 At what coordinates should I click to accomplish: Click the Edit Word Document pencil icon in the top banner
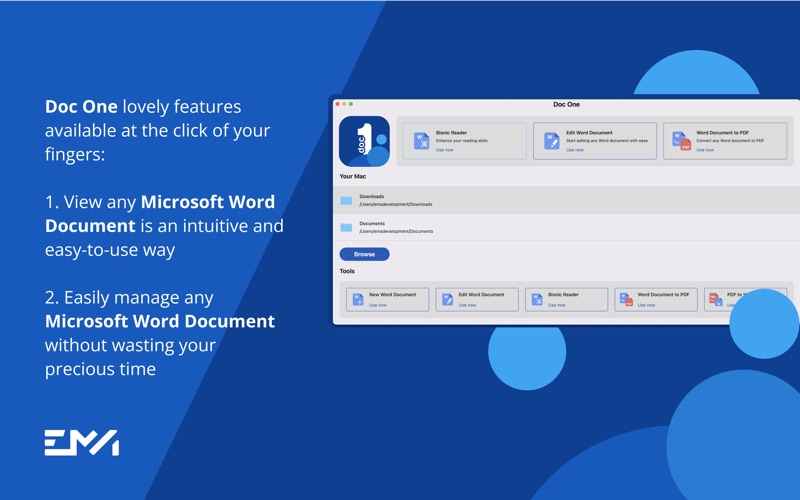(552, 141)
